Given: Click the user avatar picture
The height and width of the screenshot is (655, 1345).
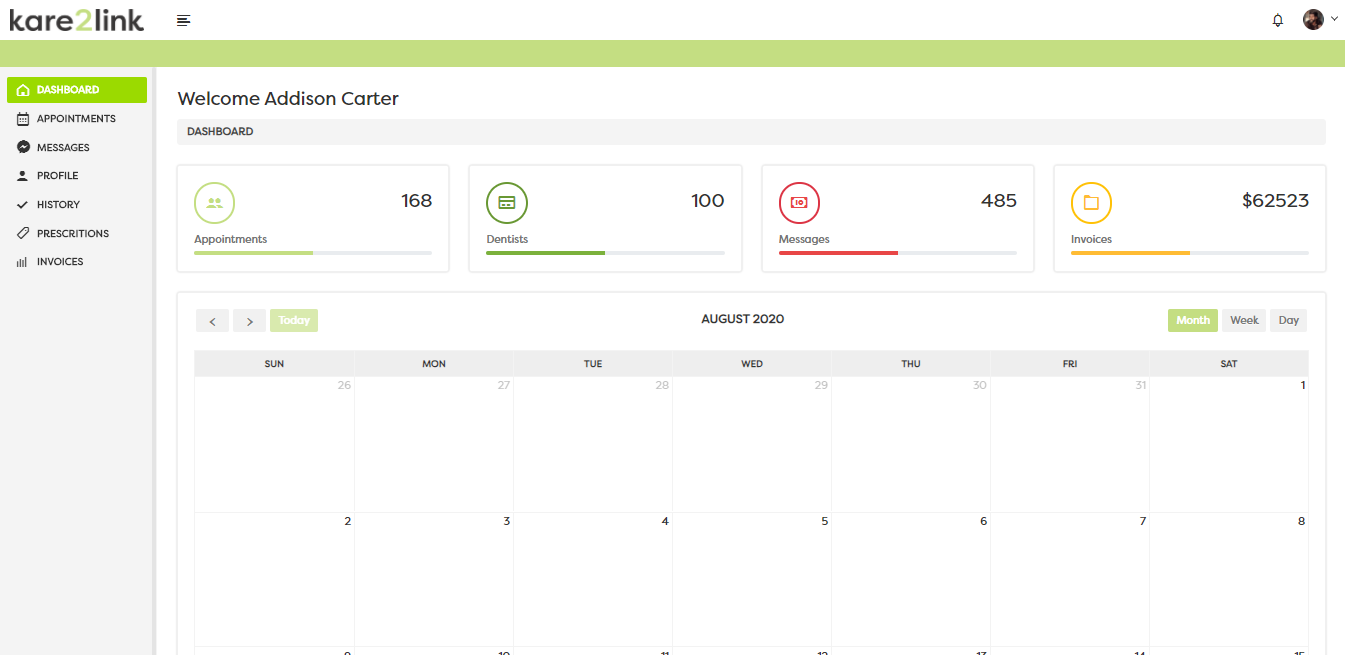Looking at the screenshot, I should [1313, 20].
